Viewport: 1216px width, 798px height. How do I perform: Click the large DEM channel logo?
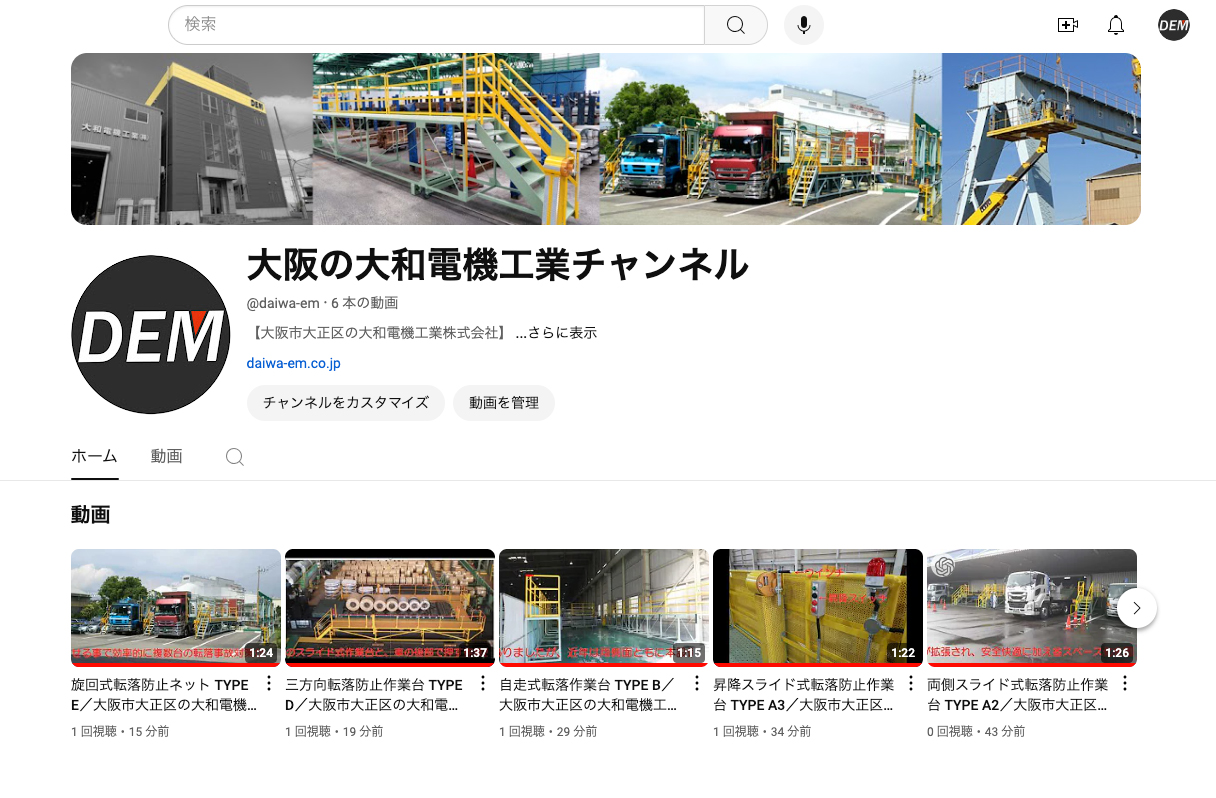click(151, 334)
